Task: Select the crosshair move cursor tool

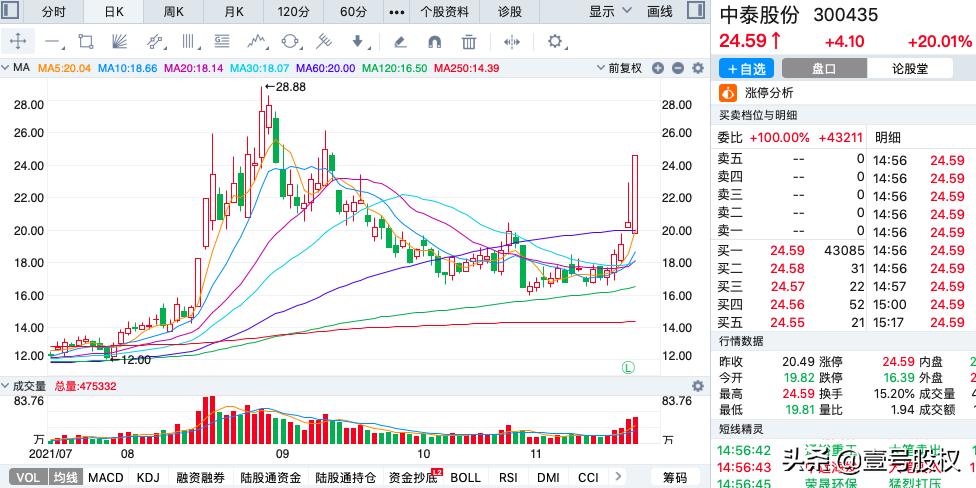Action: 19,42
